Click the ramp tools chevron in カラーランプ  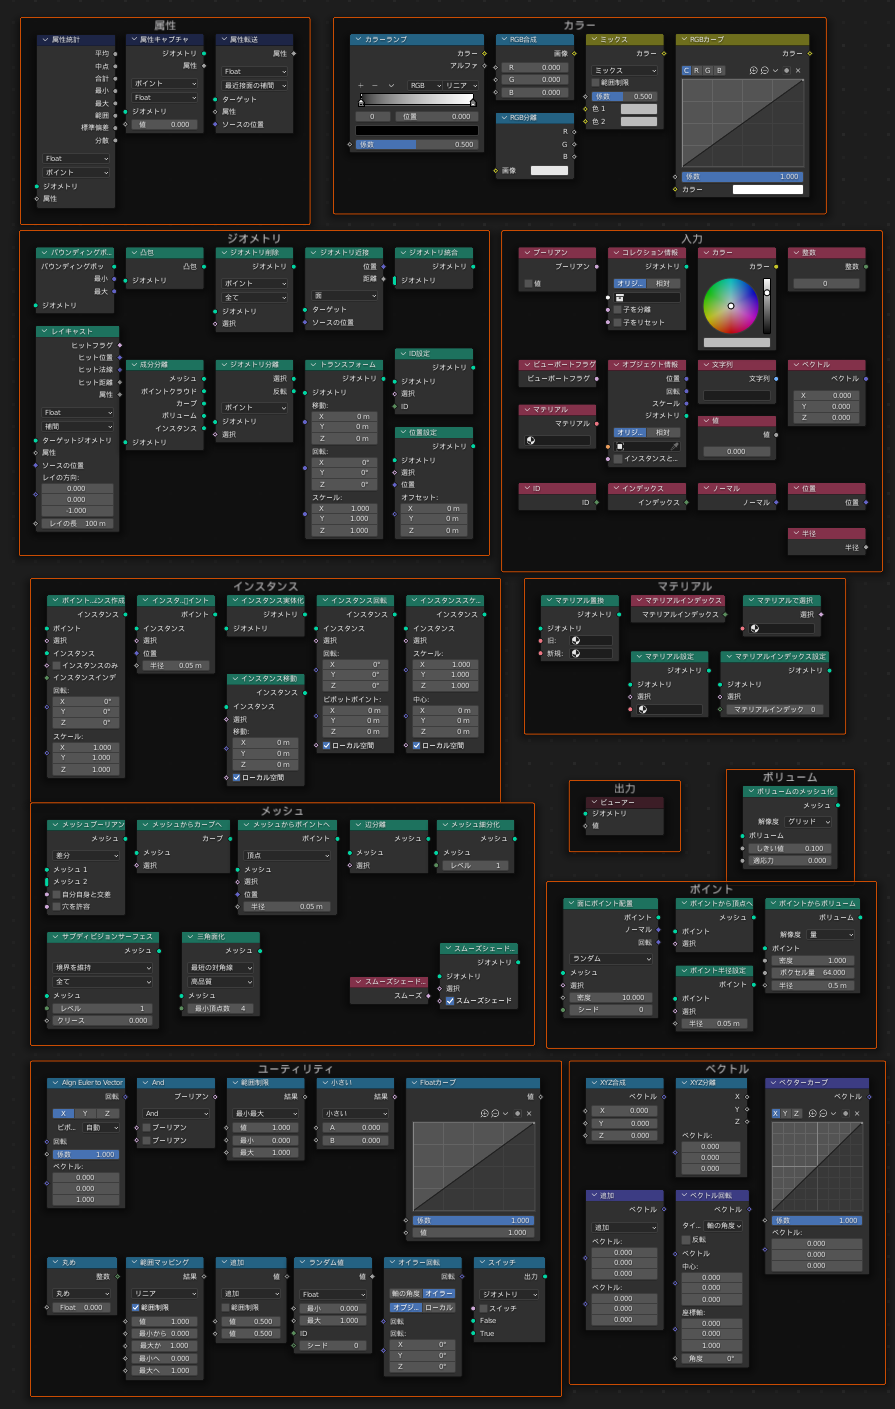391,85
